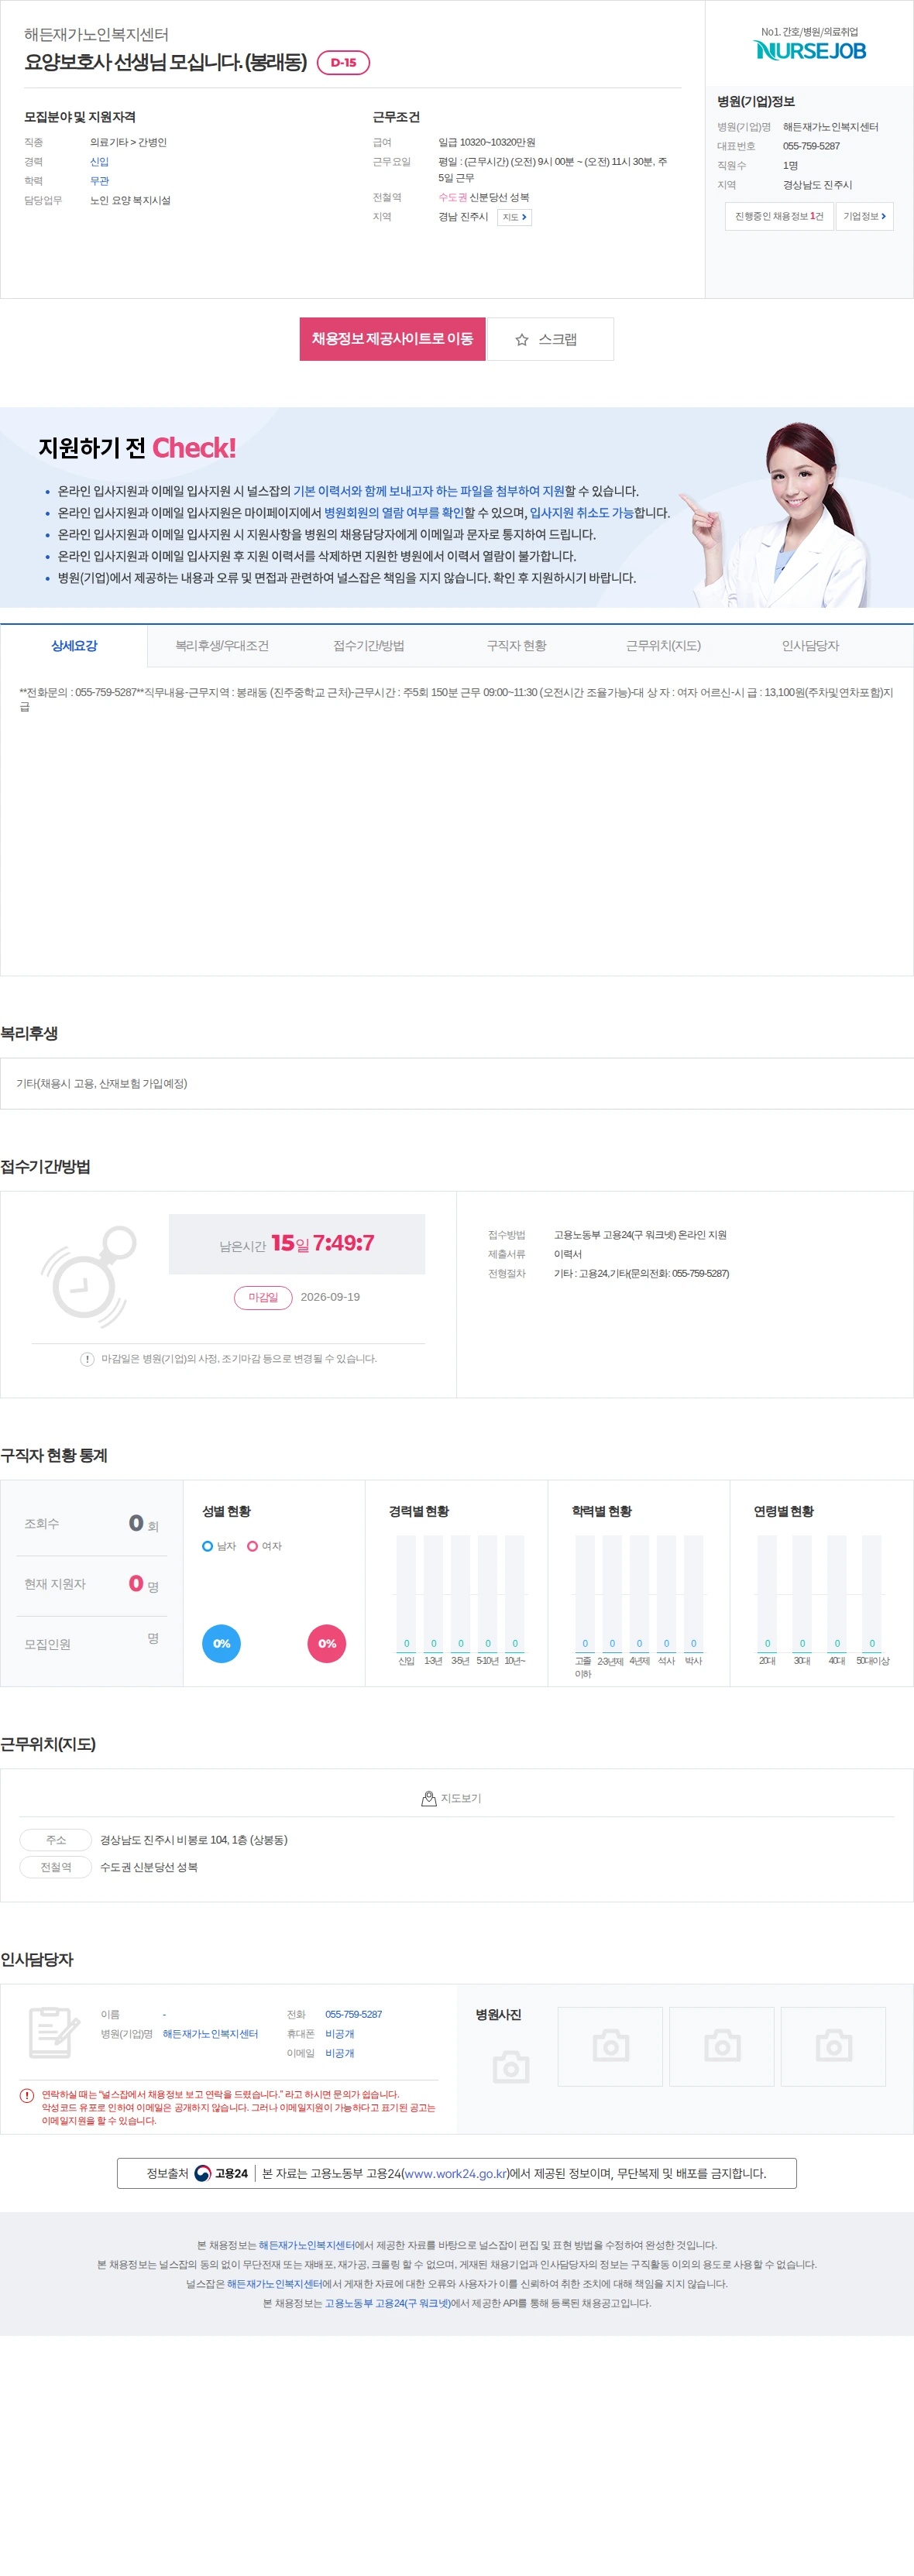Click the 무관 education link
914x2576 pixels.
pyautogui.click(x=99, y=181)
